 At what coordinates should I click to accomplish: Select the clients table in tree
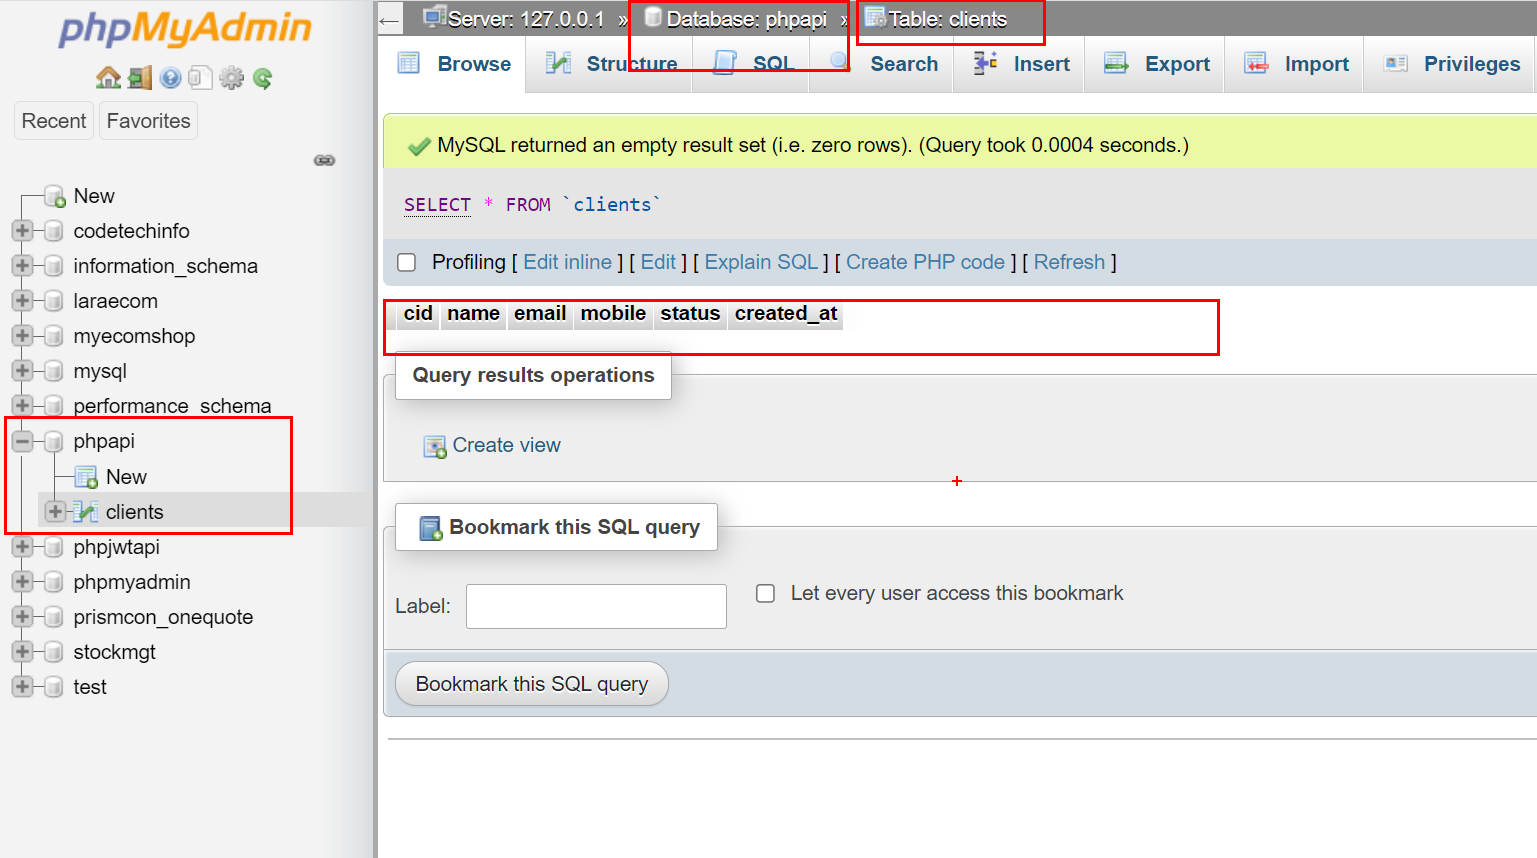tap(134, 512)
